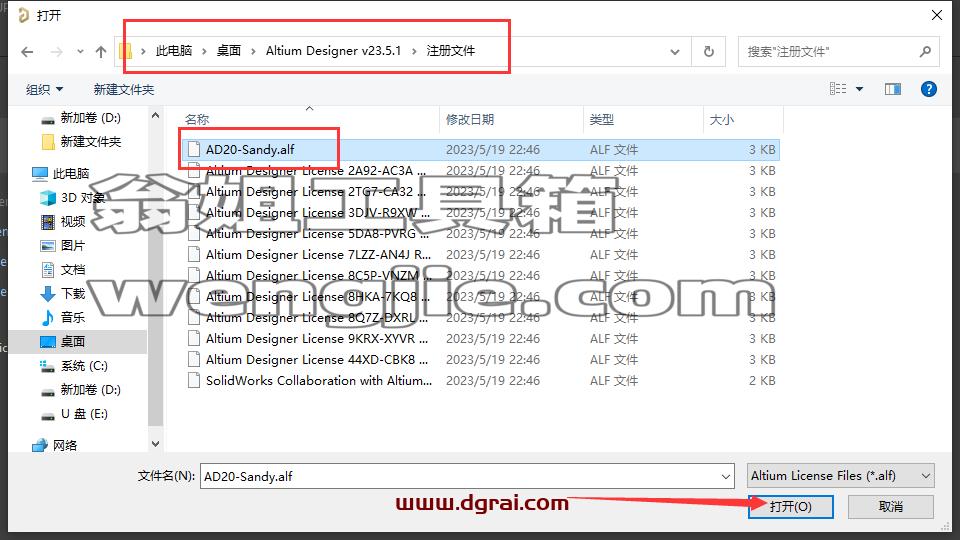The height and width of the screenshot is (540, 960).
Task: Change view layout icon
Action: [x=838, y=89]
